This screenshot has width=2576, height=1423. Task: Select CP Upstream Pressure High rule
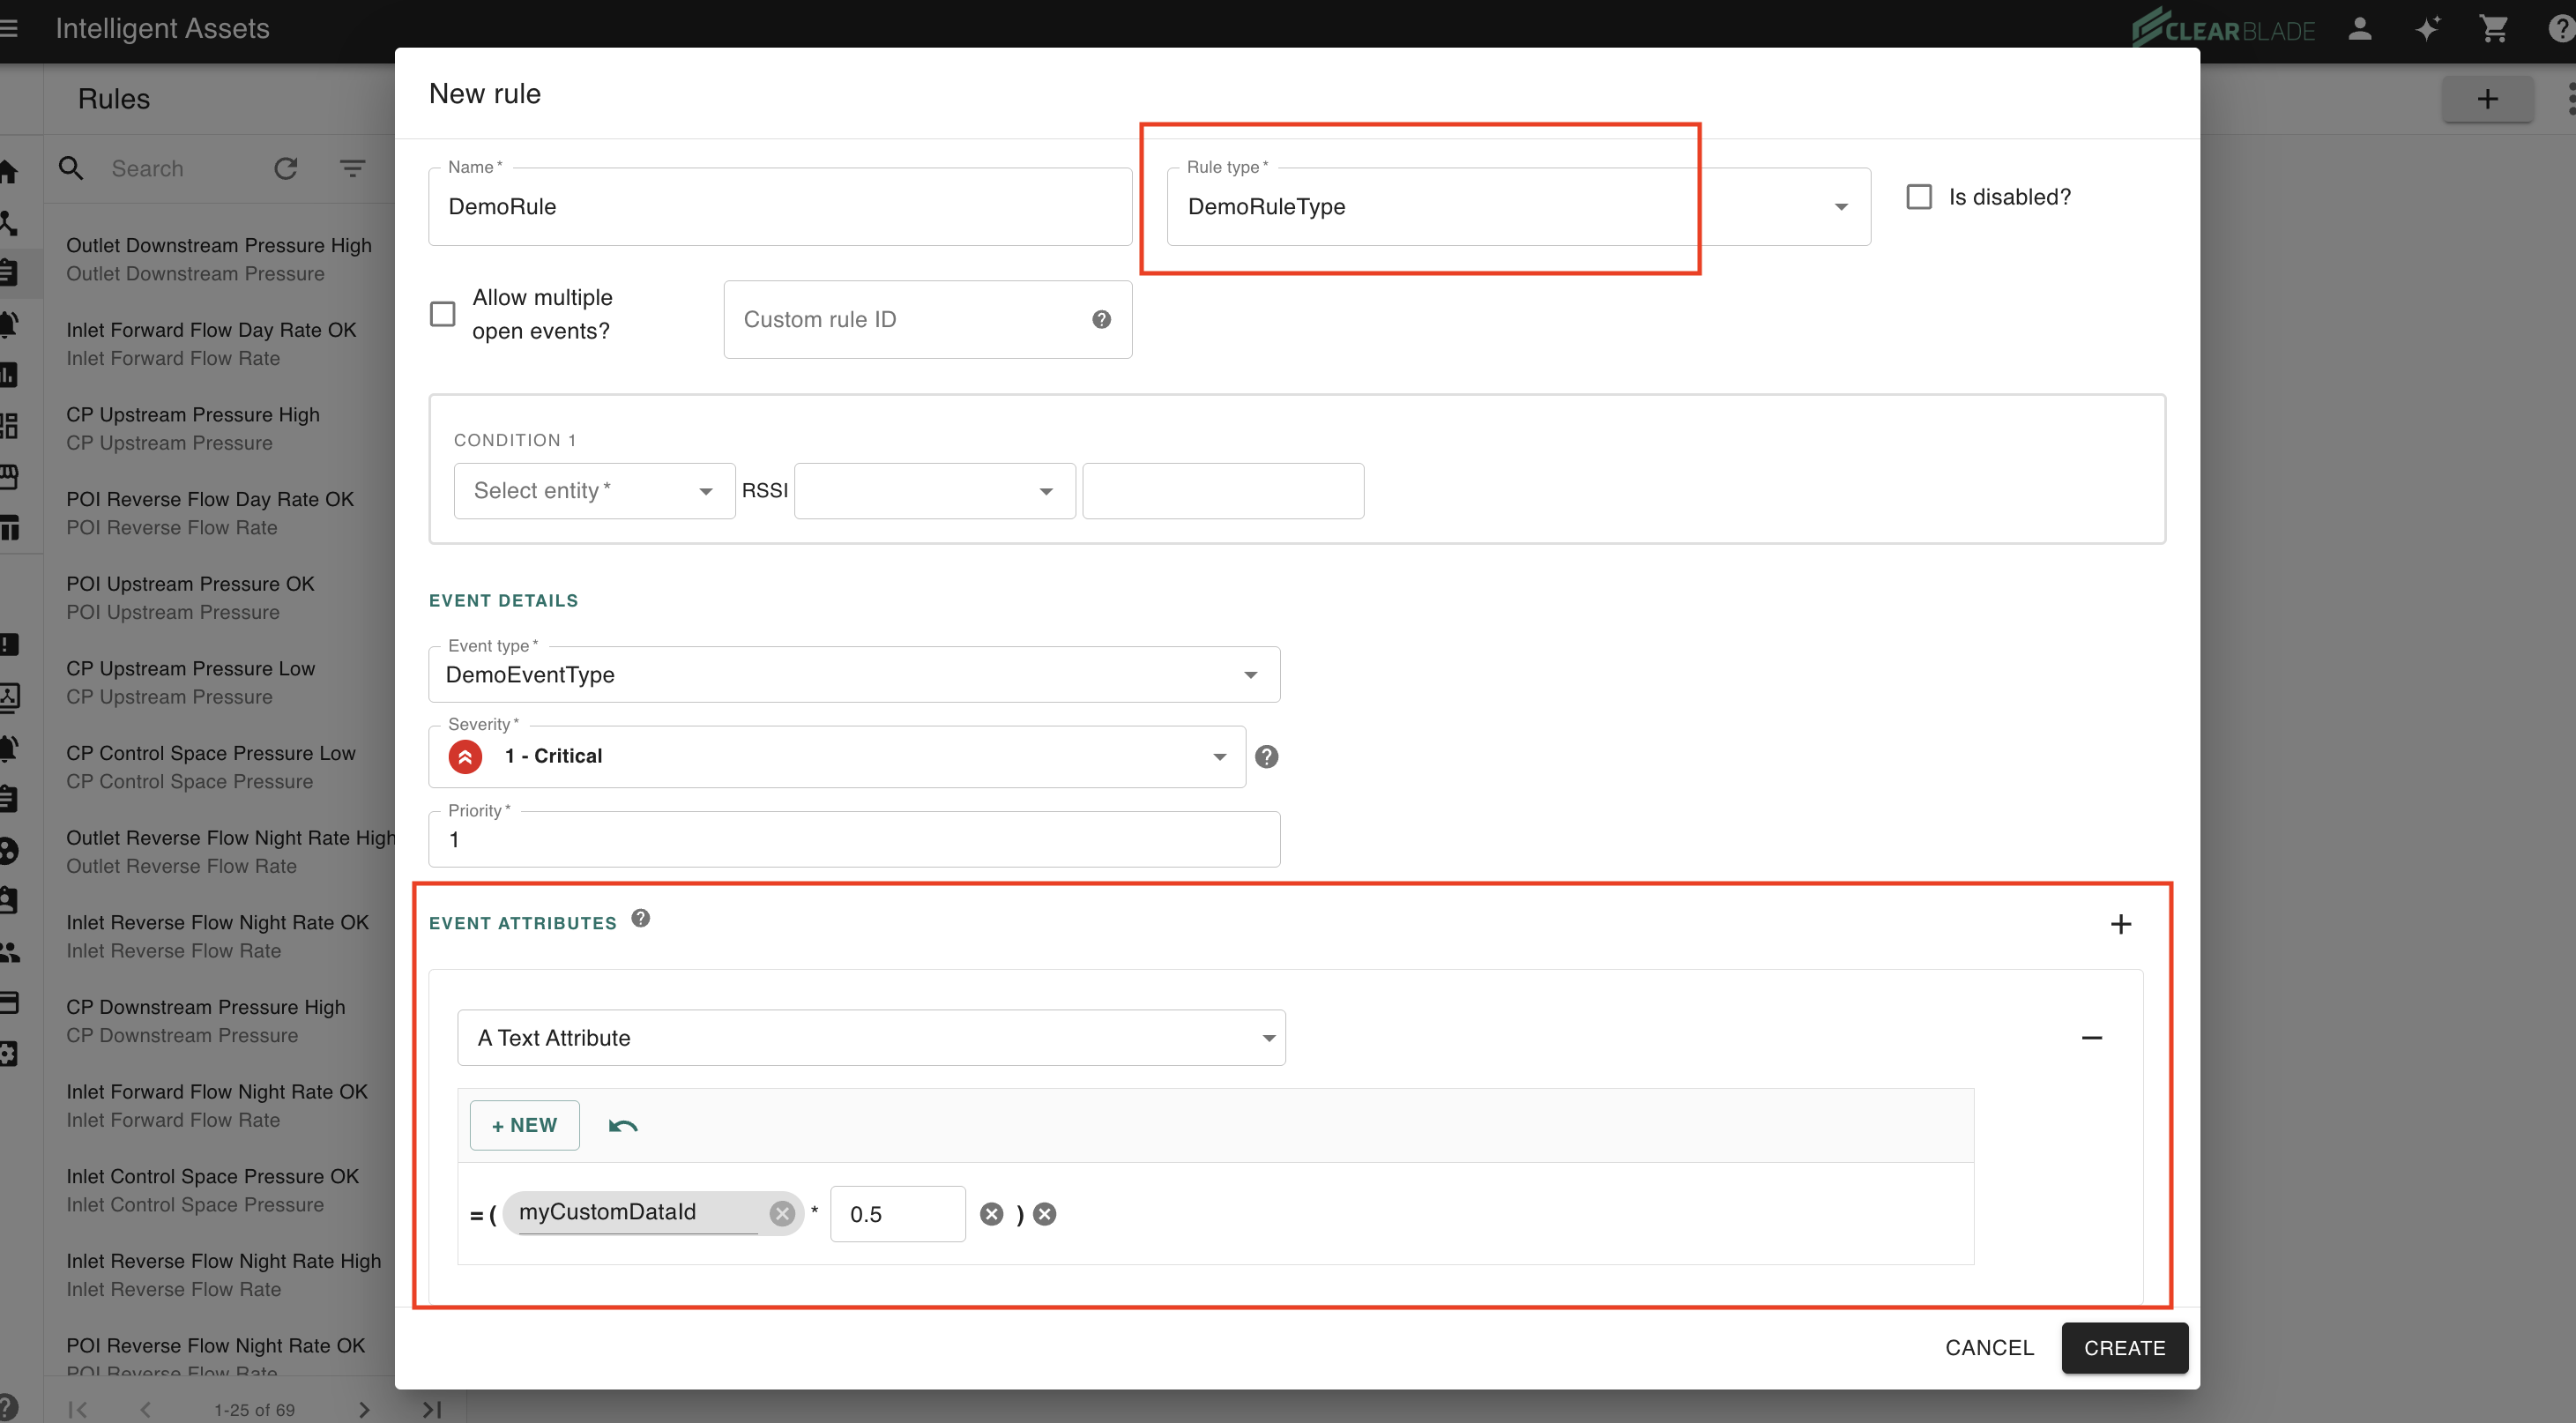[193, 428]
